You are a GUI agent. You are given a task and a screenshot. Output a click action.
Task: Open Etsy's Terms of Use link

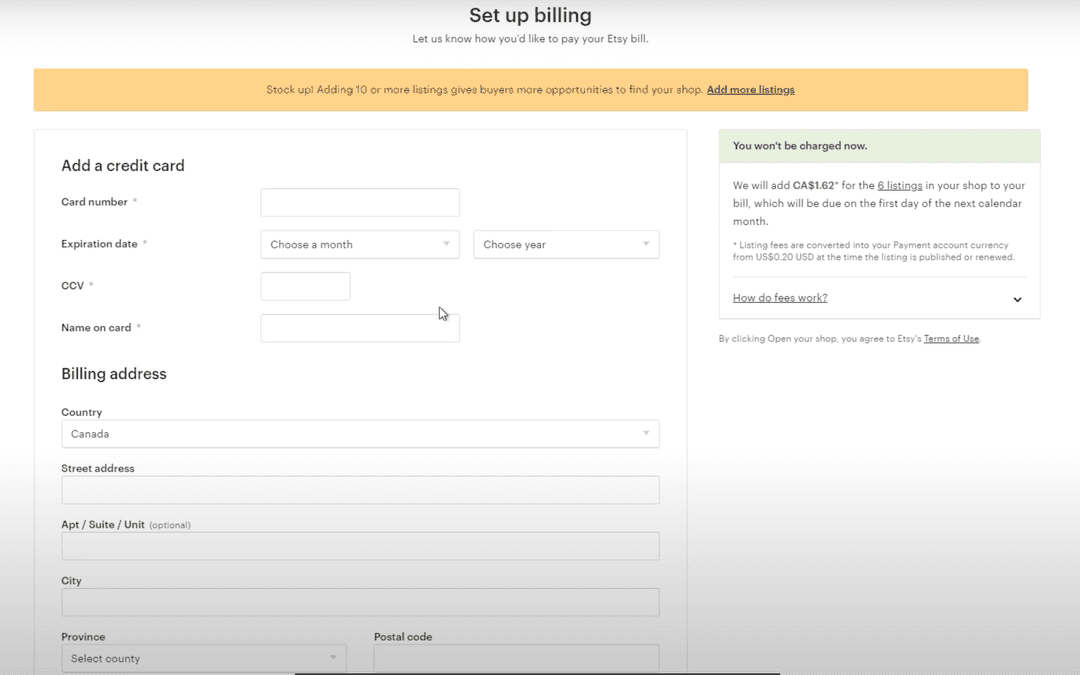tap(951, 339)
